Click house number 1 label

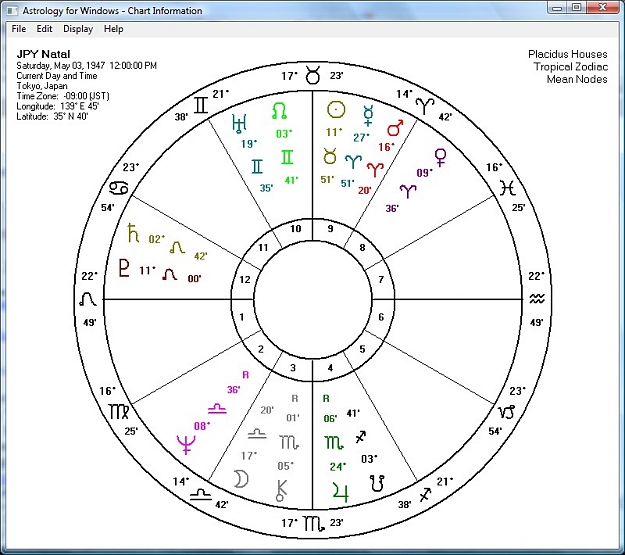pos(242,317)
